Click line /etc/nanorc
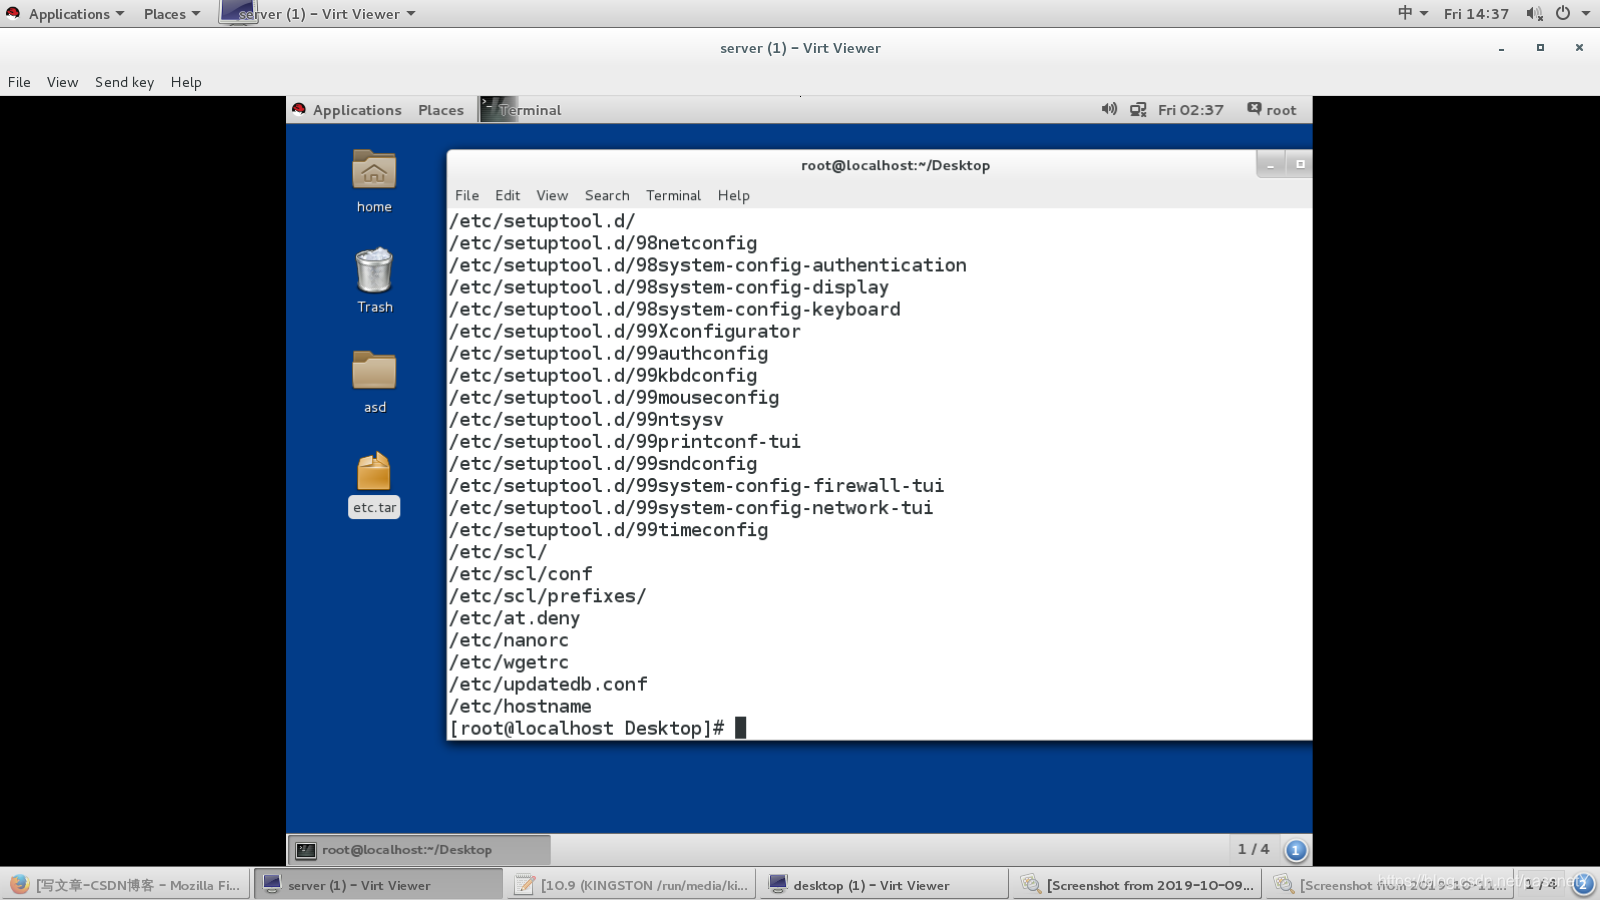1600x900 pixels. coord(509,640)
